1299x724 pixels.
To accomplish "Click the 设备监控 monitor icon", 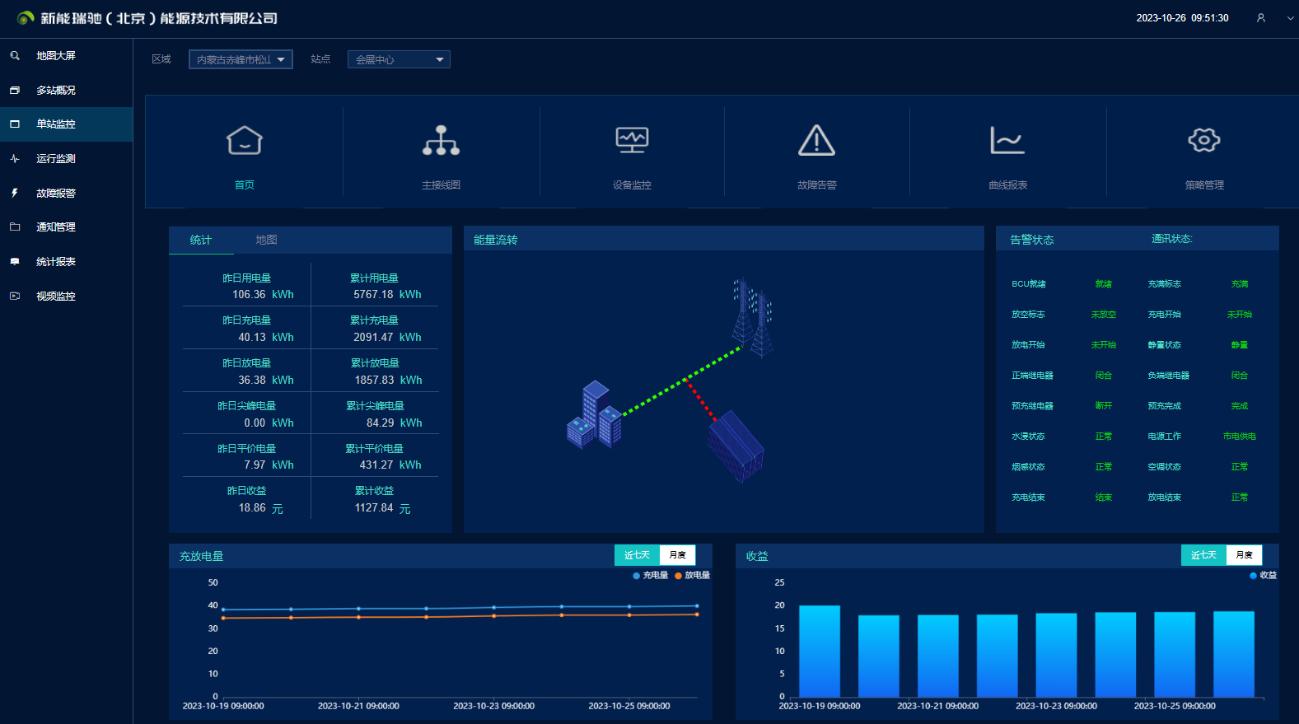I will coord(631,141).
